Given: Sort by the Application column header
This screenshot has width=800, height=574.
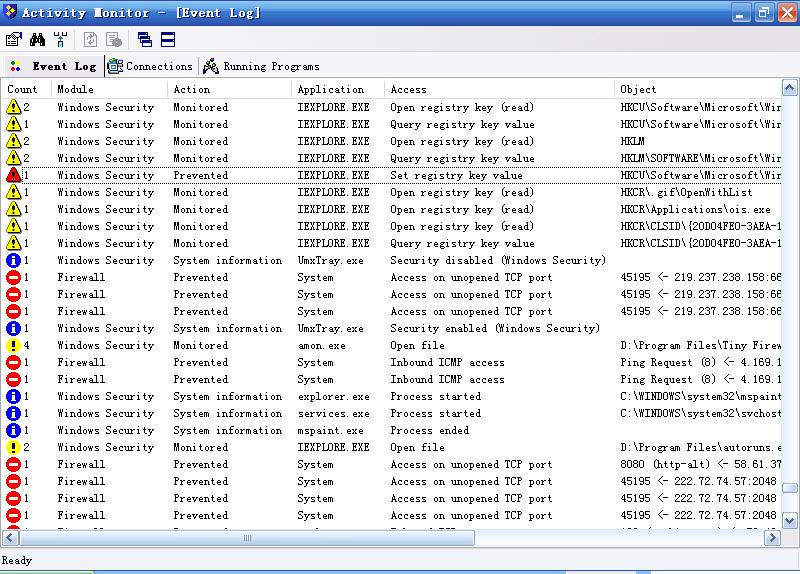Looking at the screenshot, I should pos(338,89).
